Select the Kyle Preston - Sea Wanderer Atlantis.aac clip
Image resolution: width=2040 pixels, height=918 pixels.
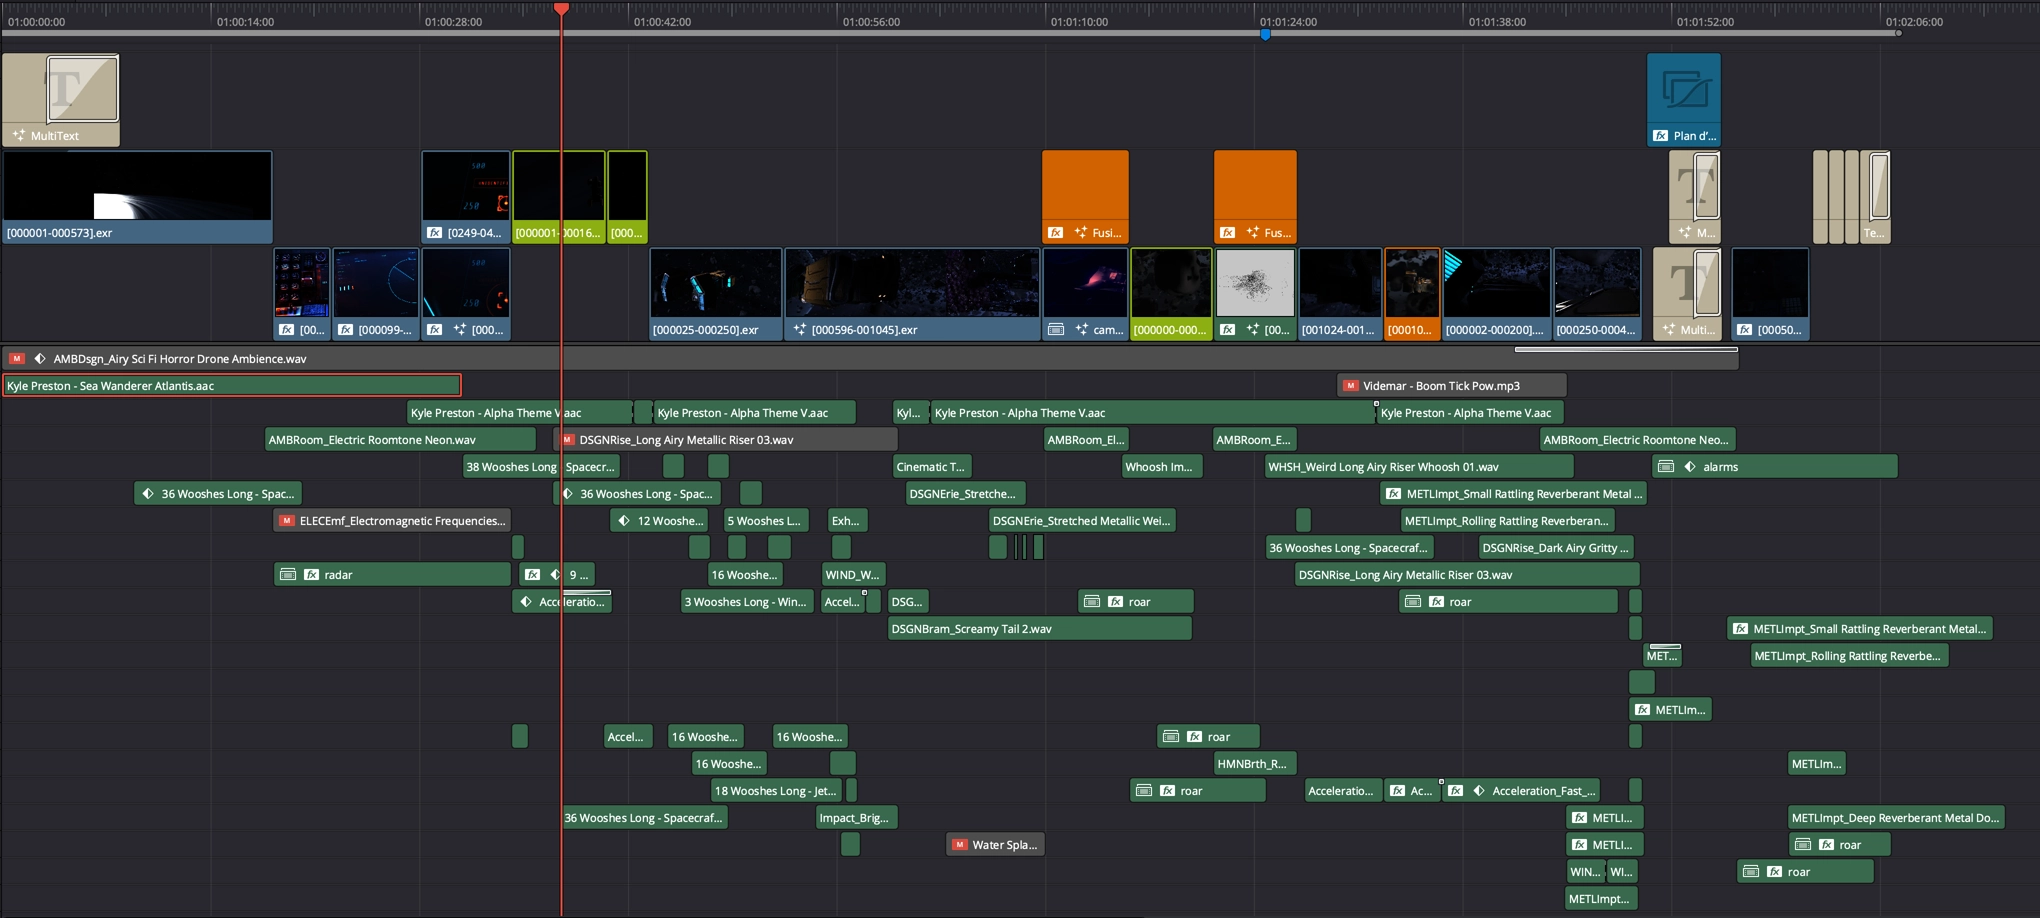click(230, 386)
